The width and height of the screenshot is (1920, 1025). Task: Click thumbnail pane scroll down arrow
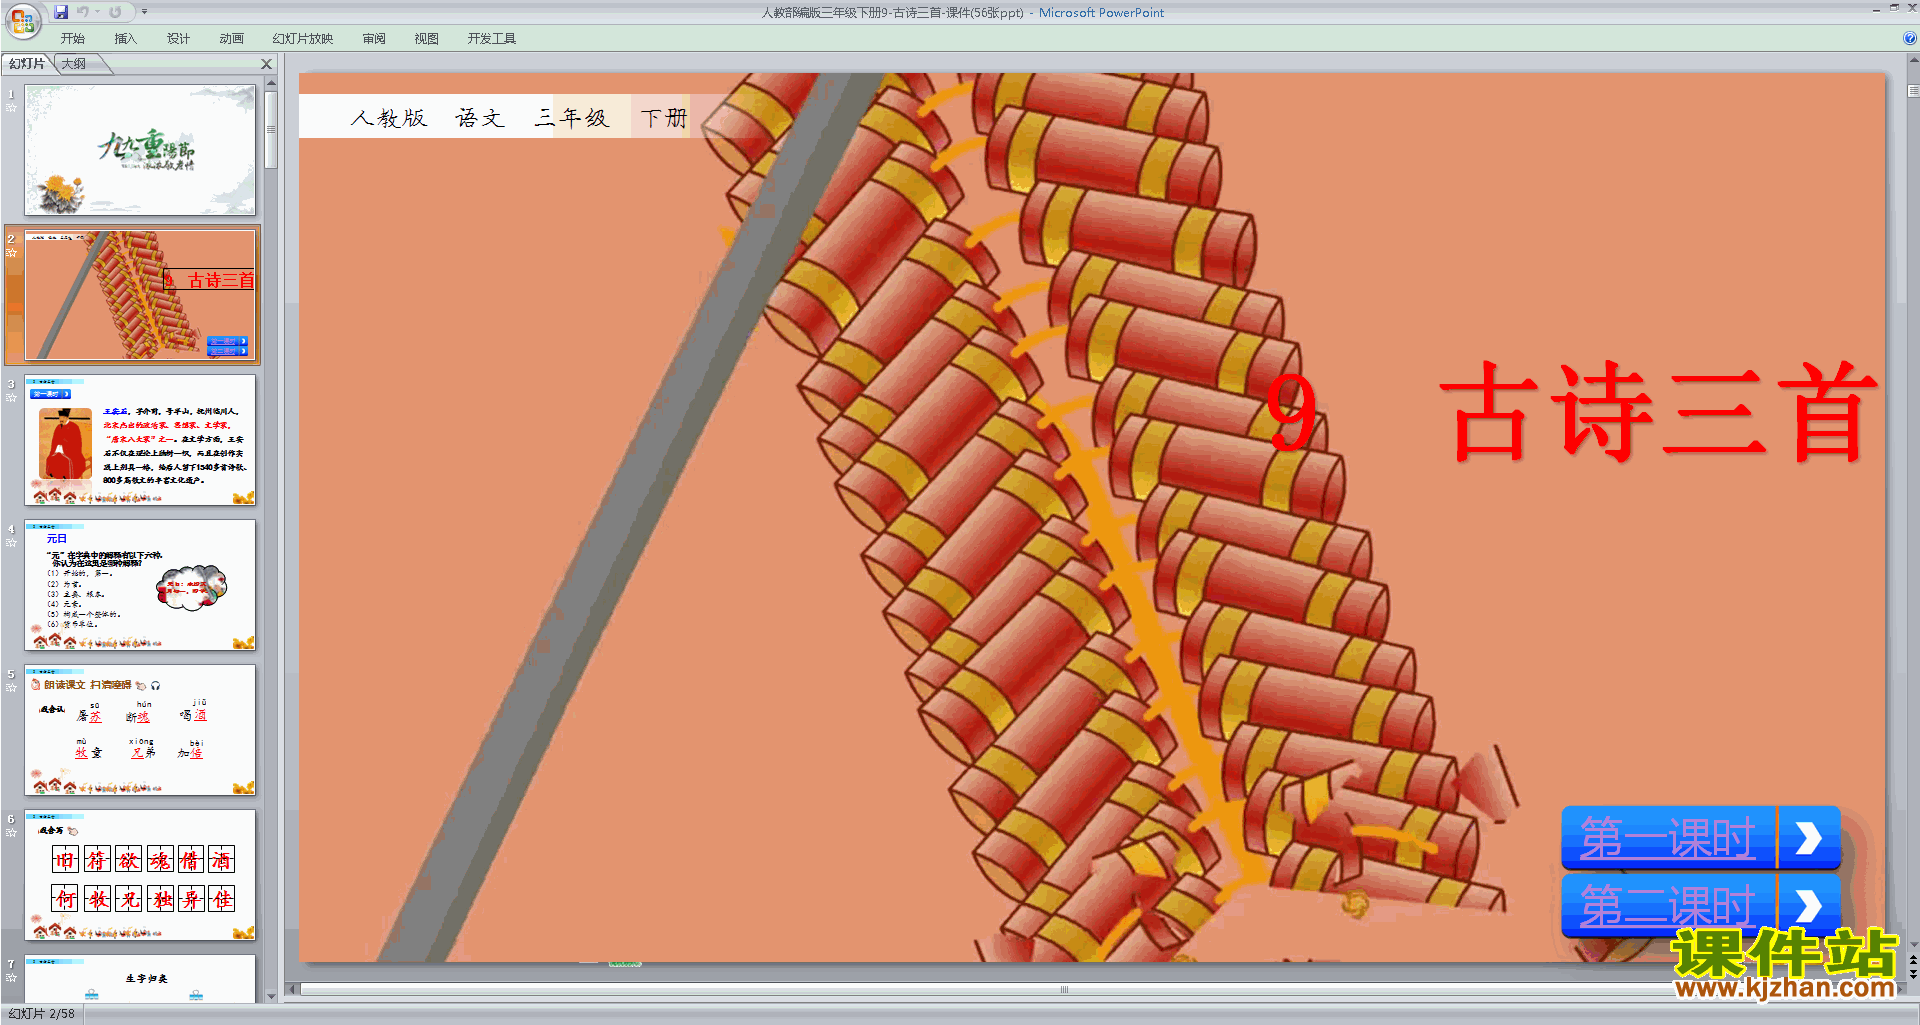[271, 996]
